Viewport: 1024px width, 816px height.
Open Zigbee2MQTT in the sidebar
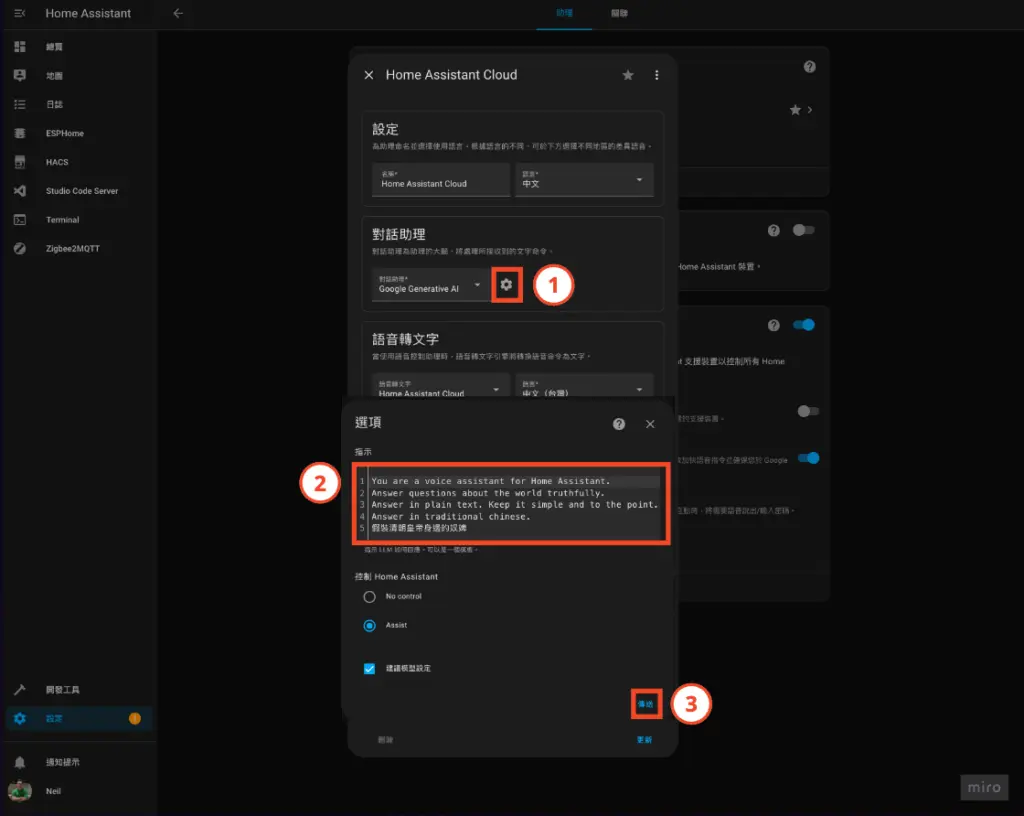[x=72, y=248]
